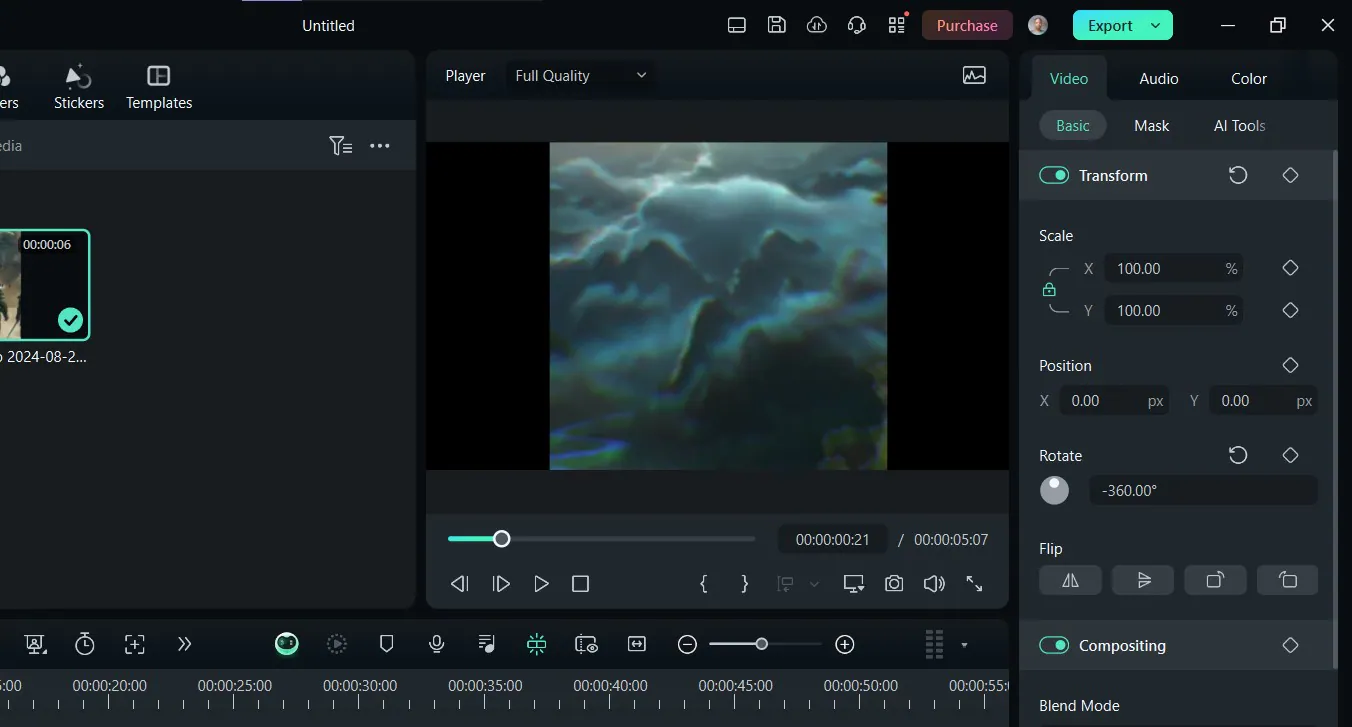Image resolution: width=1352 pixels, height=727 pixels.
Task: Switch to the Video properties tab
Action: (1069, 78)
